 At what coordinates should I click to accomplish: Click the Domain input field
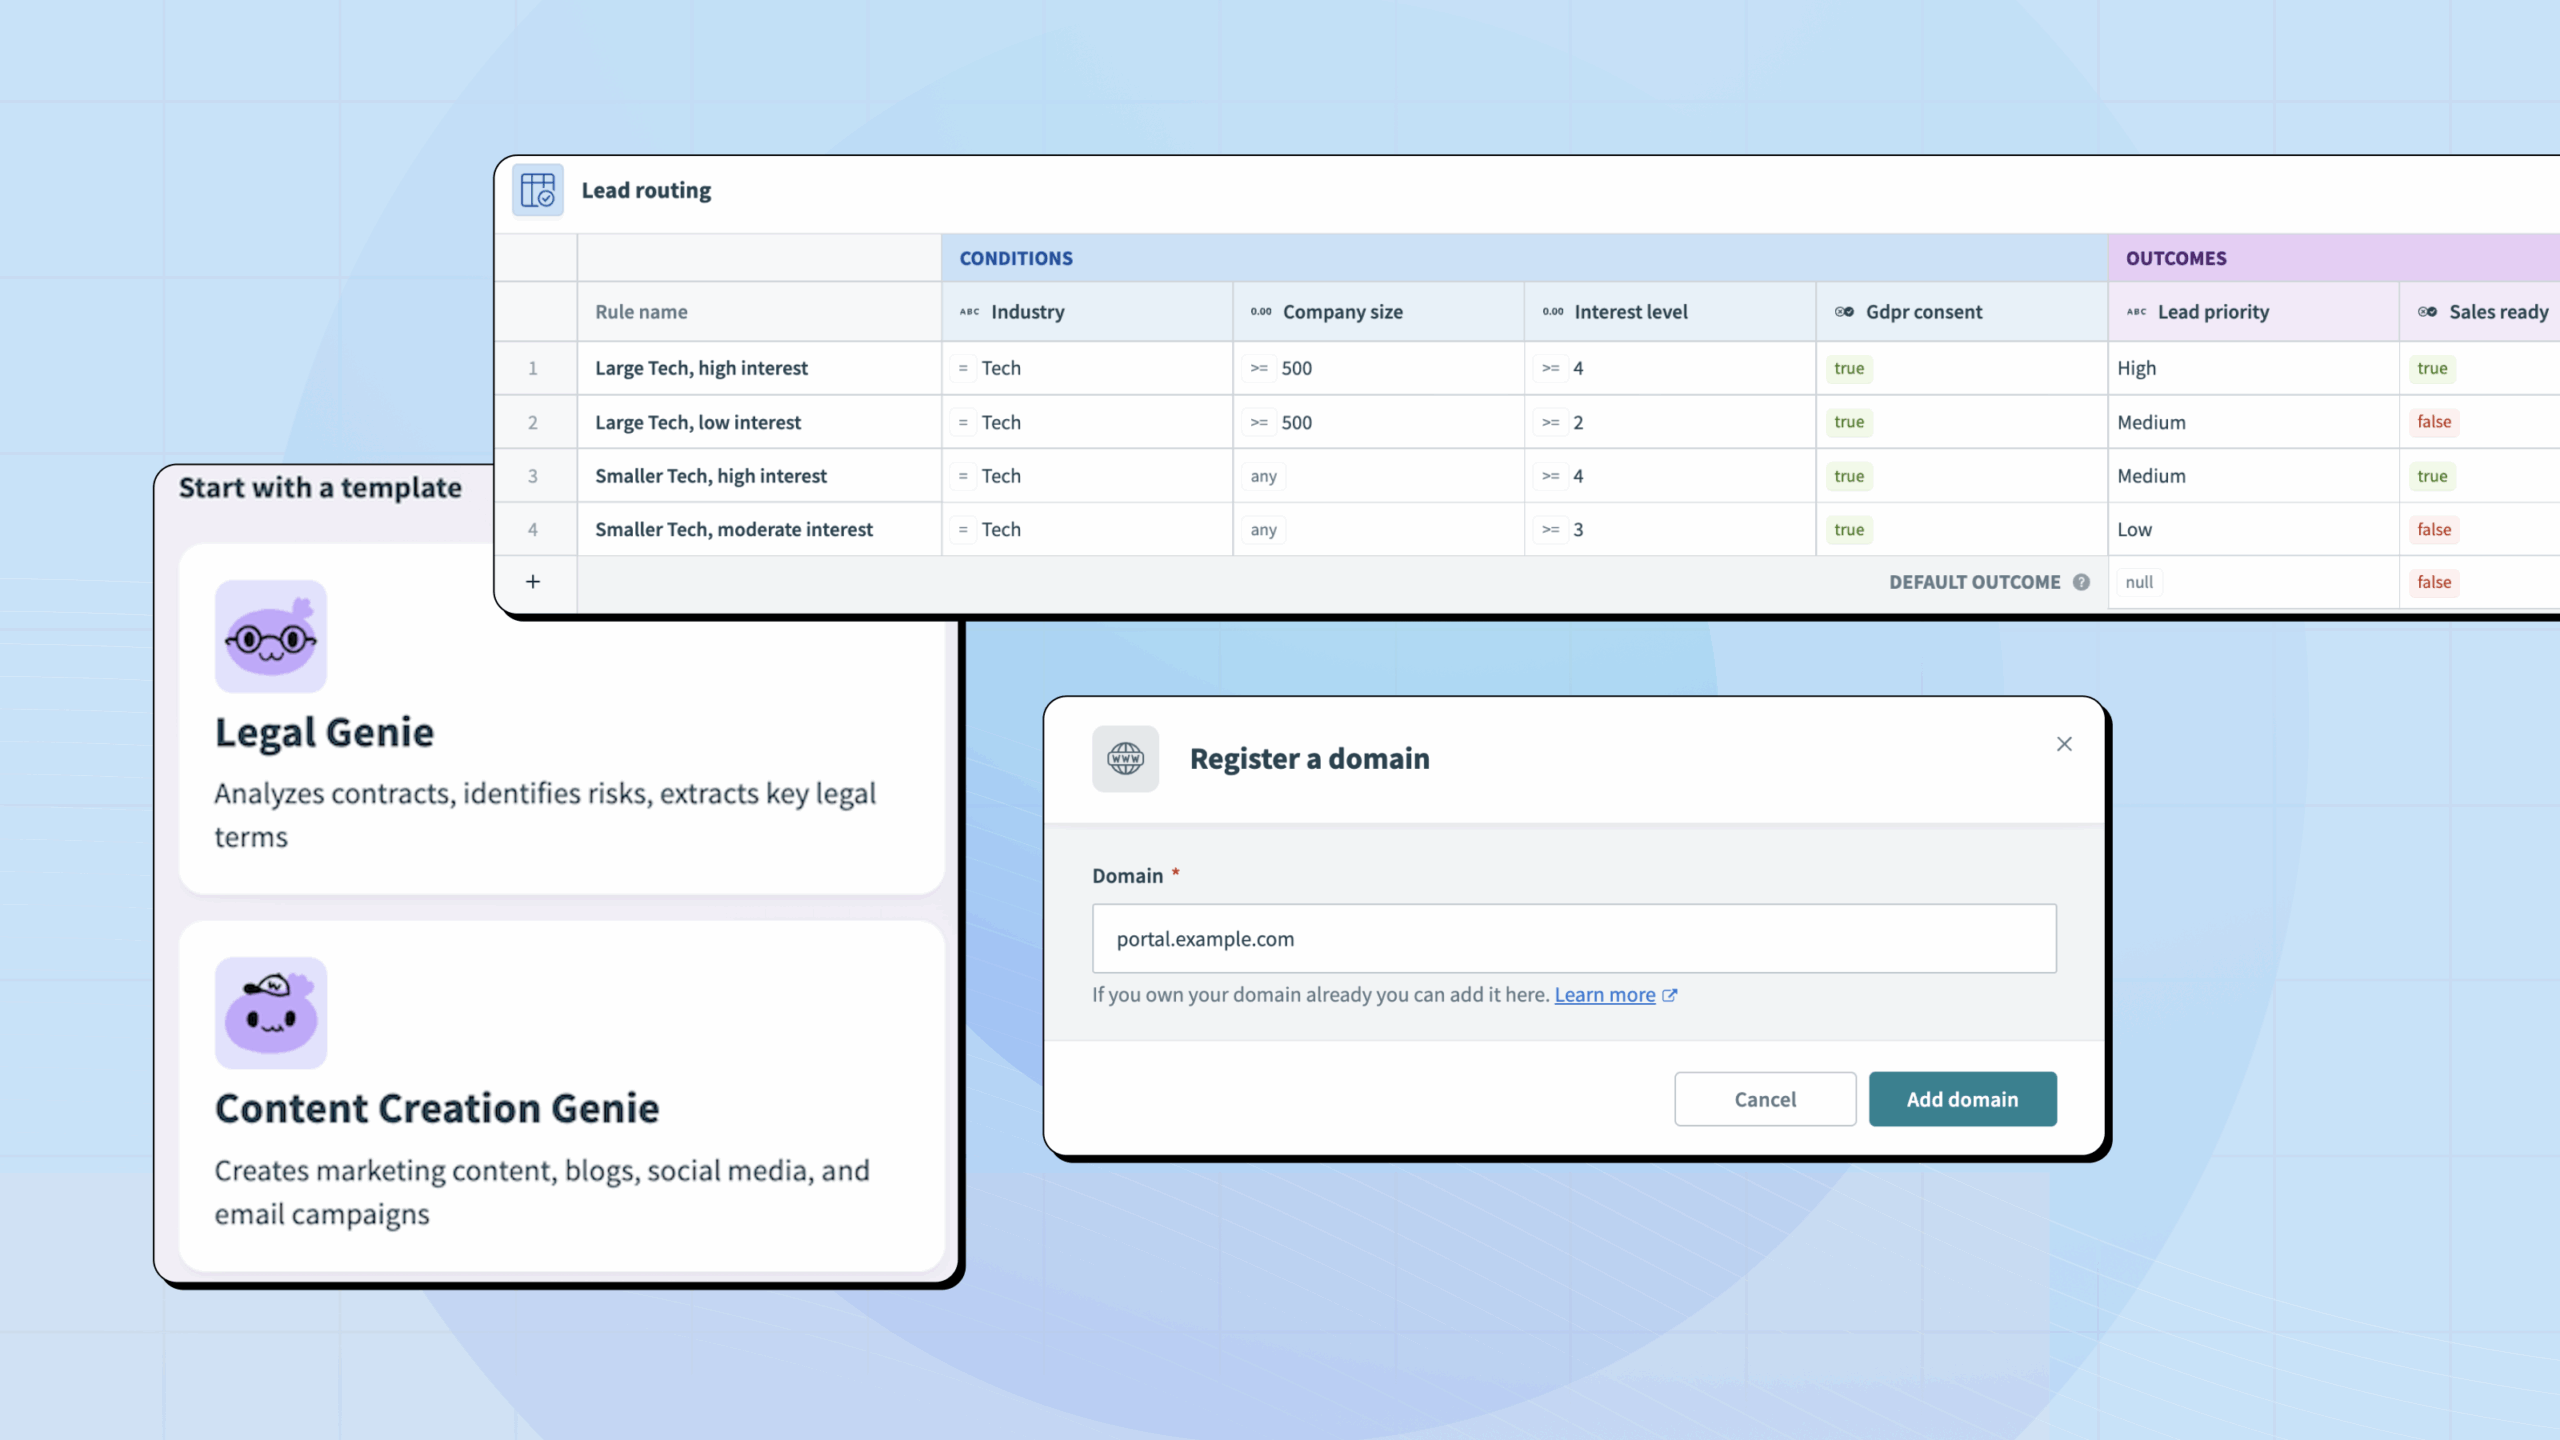[1574, 939]
